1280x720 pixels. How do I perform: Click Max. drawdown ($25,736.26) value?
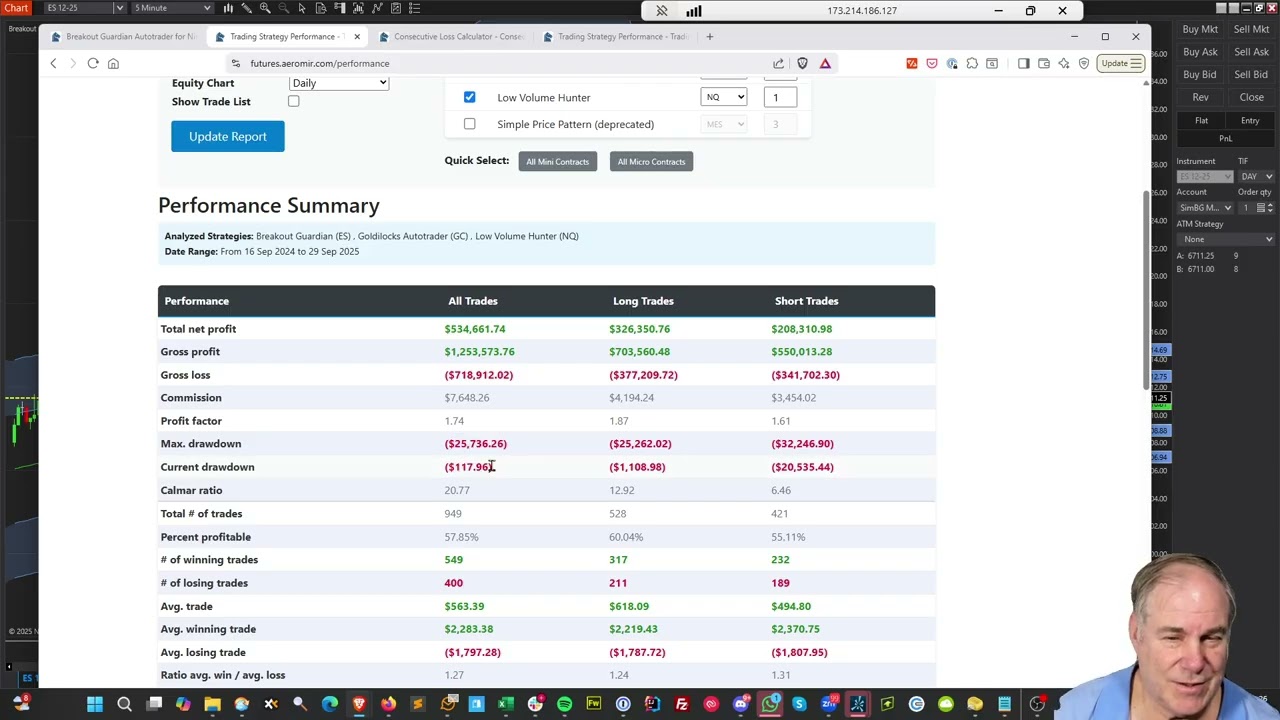476,444
